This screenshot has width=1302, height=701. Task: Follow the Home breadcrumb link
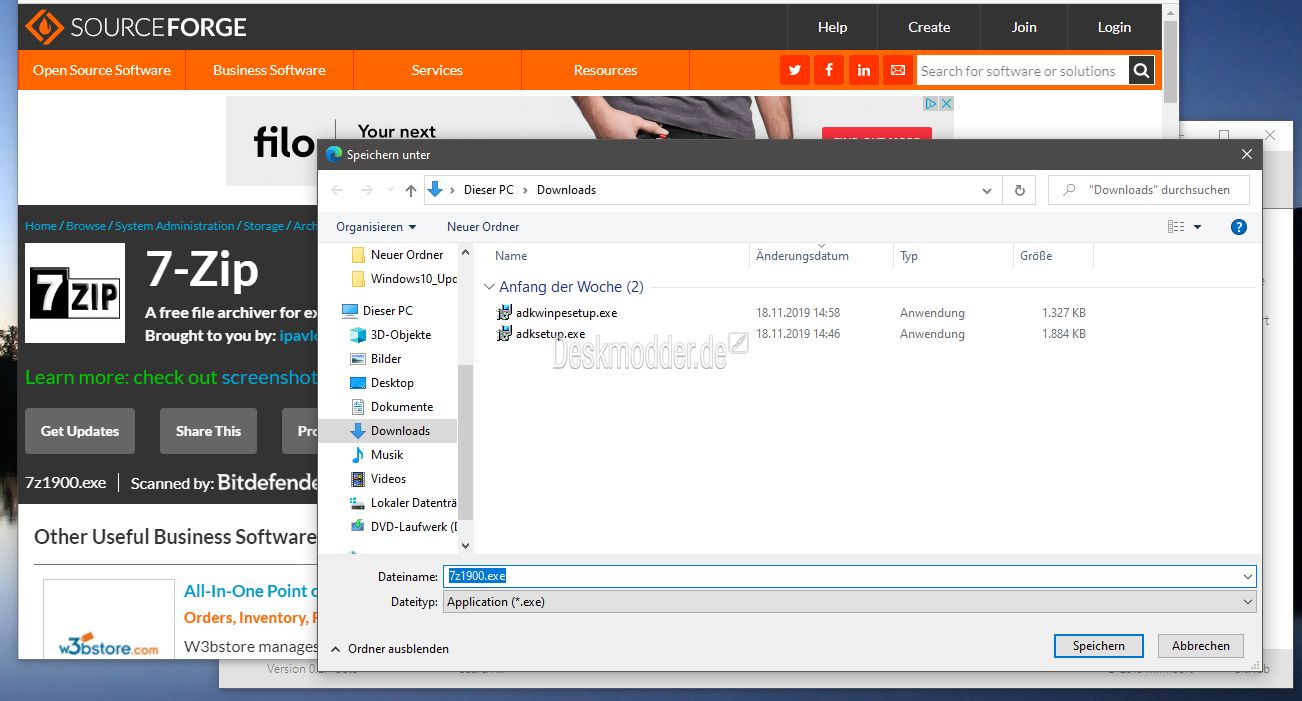pos(41,226)
